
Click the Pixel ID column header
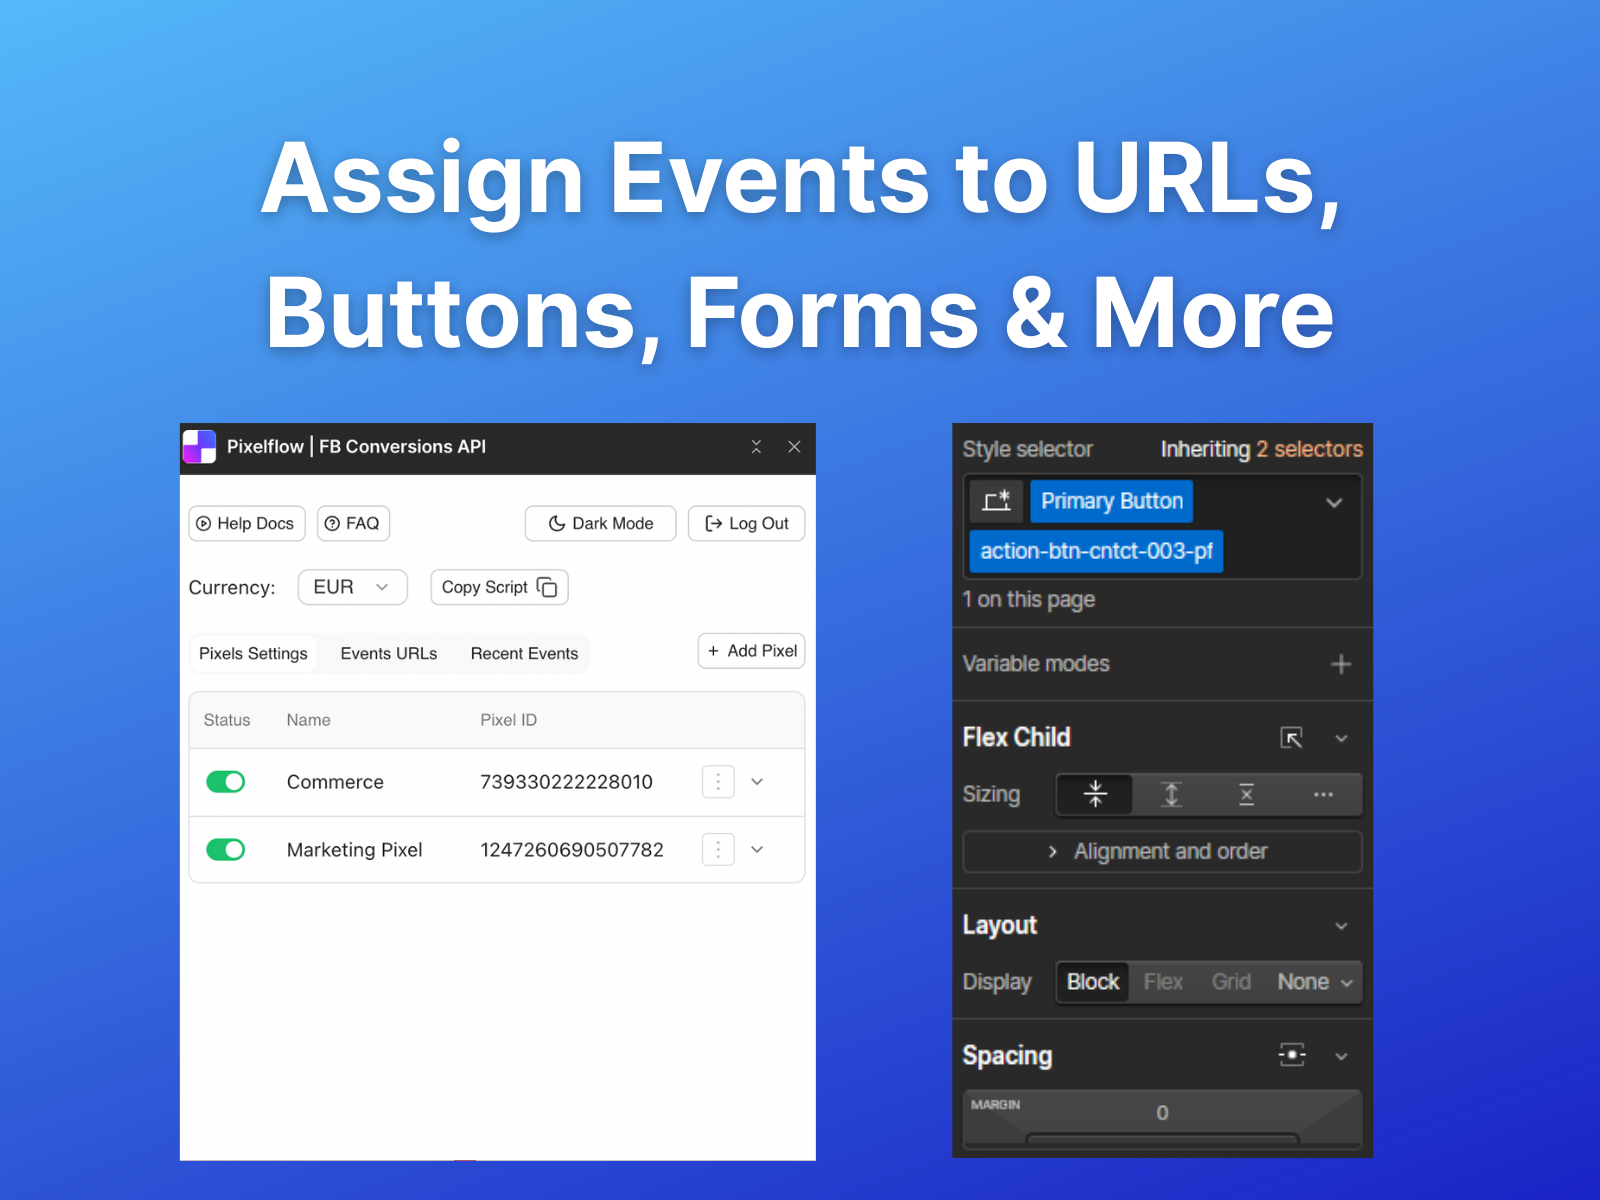coord(508,720)
